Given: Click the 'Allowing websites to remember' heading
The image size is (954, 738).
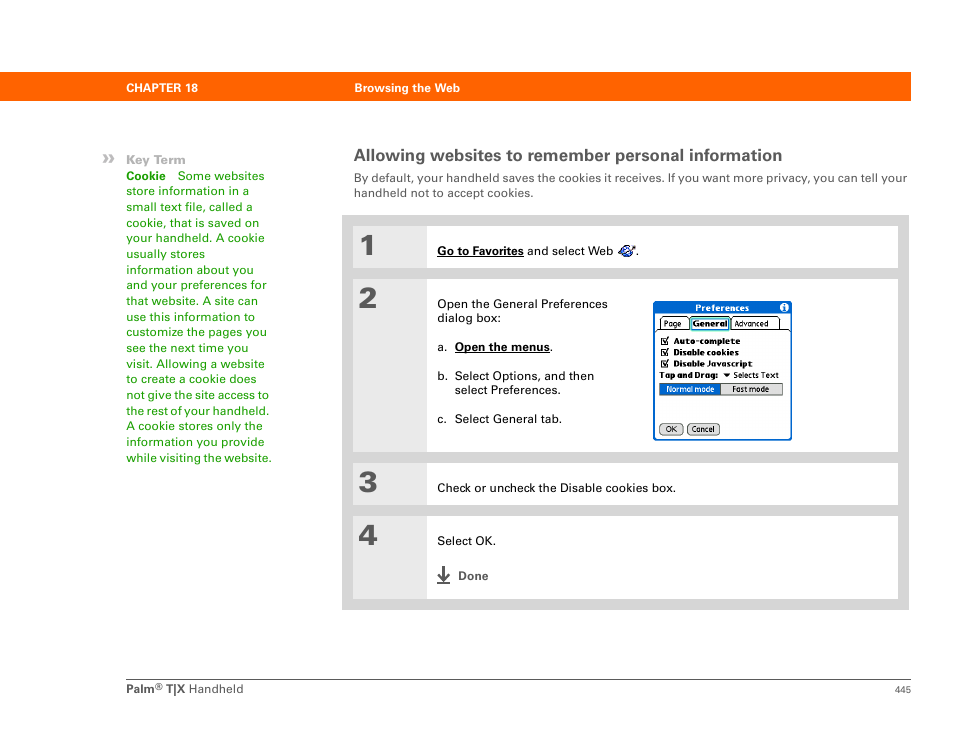Looking at the screenshot, I should tap(568, 155).
